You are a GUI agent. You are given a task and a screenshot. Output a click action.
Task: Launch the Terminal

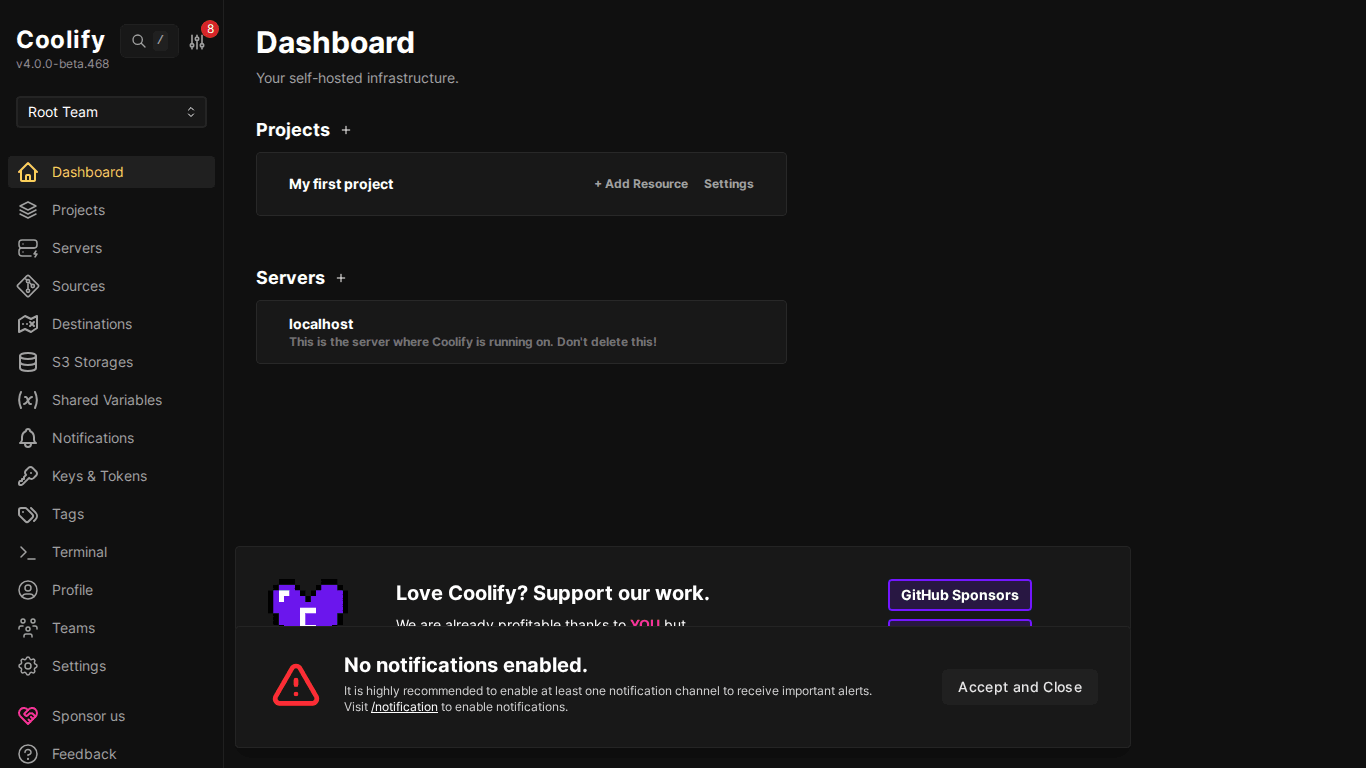[x=79, y=552]
